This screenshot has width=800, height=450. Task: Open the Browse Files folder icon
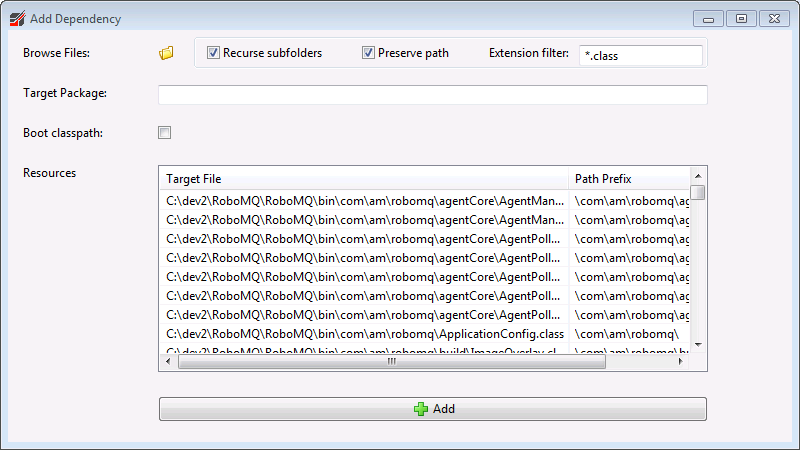tap(167, 53)
